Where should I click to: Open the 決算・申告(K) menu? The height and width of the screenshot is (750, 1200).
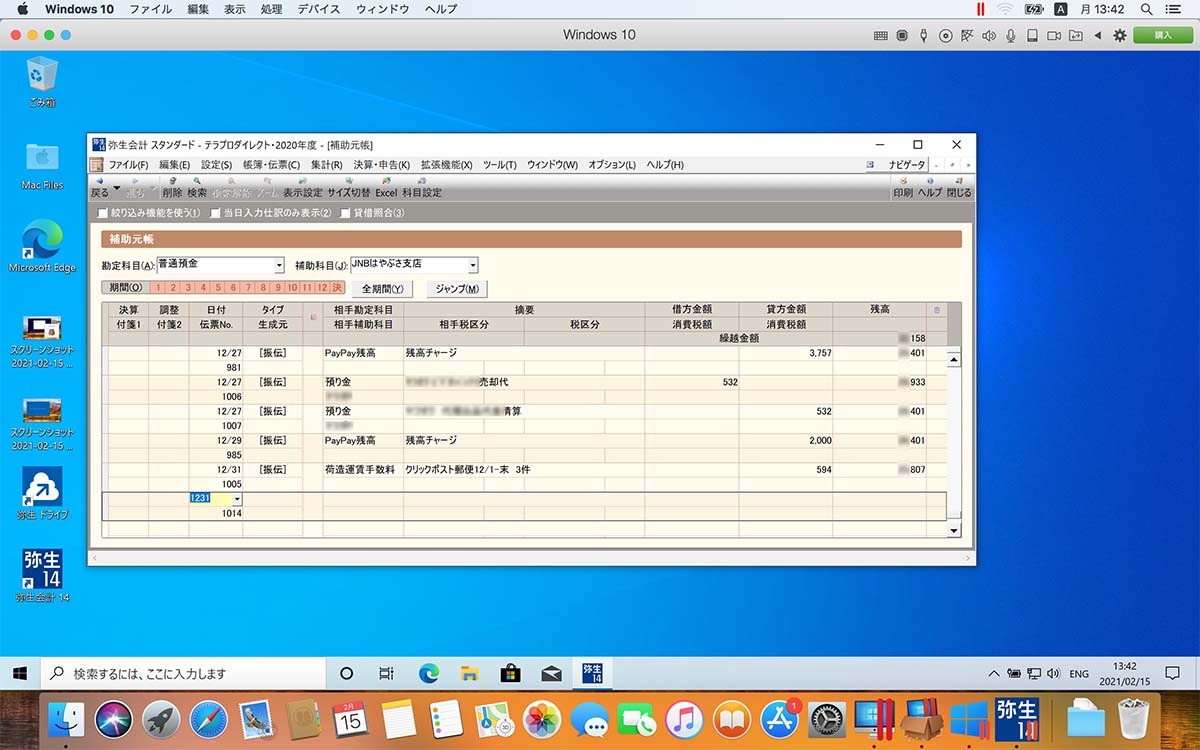[x=381, y=165]
